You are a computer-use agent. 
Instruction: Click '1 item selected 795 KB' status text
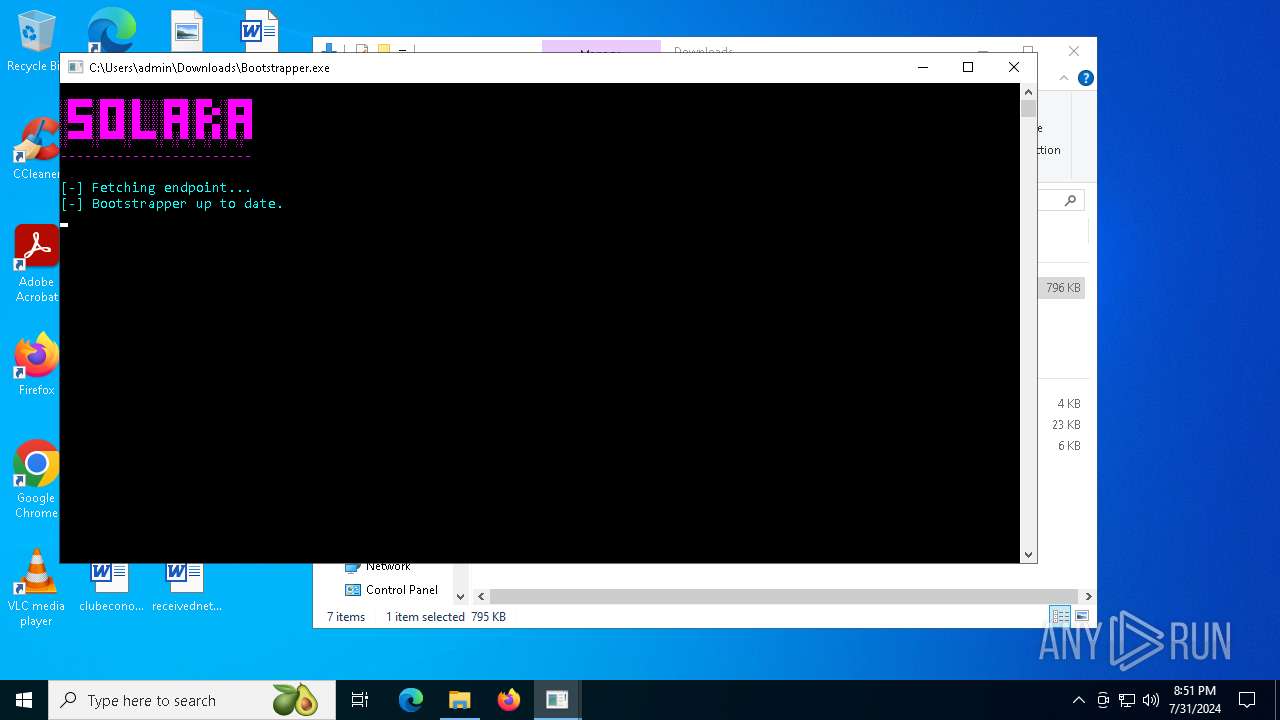pos(446,617)
